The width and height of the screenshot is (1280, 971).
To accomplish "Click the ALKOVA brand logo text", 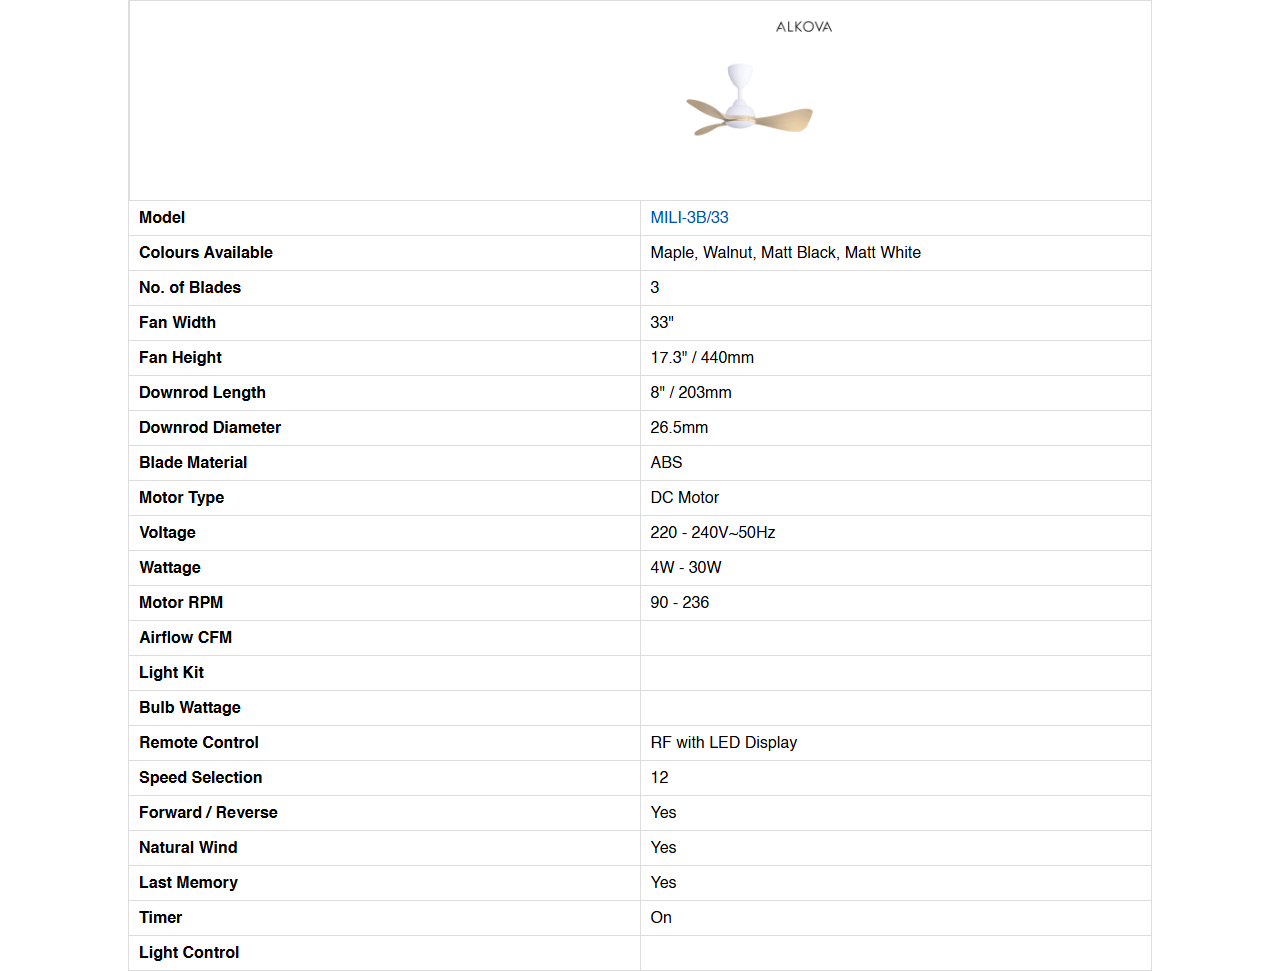I will click(x=804, y=27).
